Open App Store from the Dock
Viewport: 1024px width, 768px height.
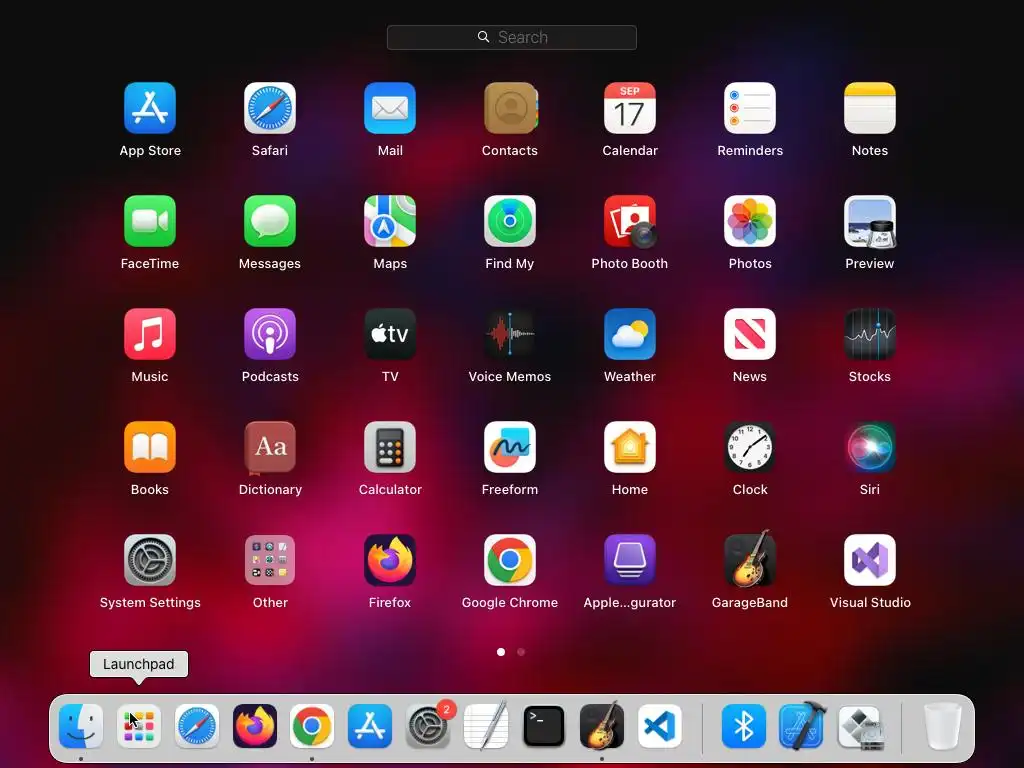click(370, 726)
